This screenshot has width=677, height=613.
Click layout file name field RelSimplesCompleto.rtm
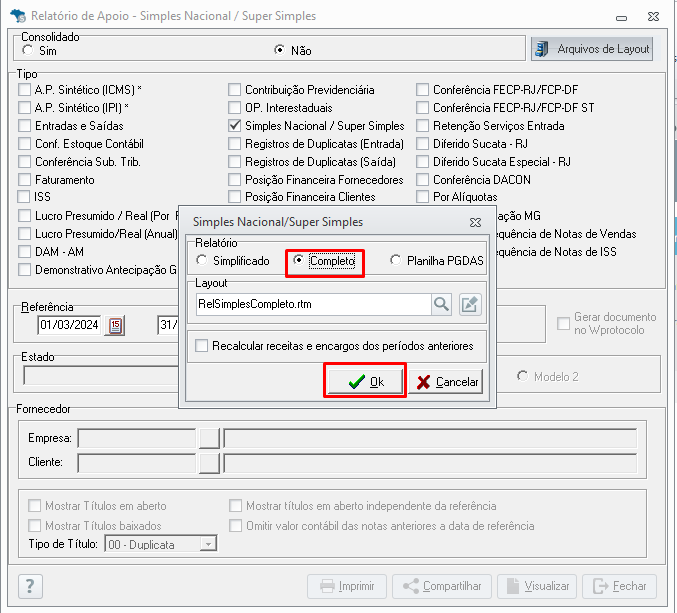tap(313, 304)
